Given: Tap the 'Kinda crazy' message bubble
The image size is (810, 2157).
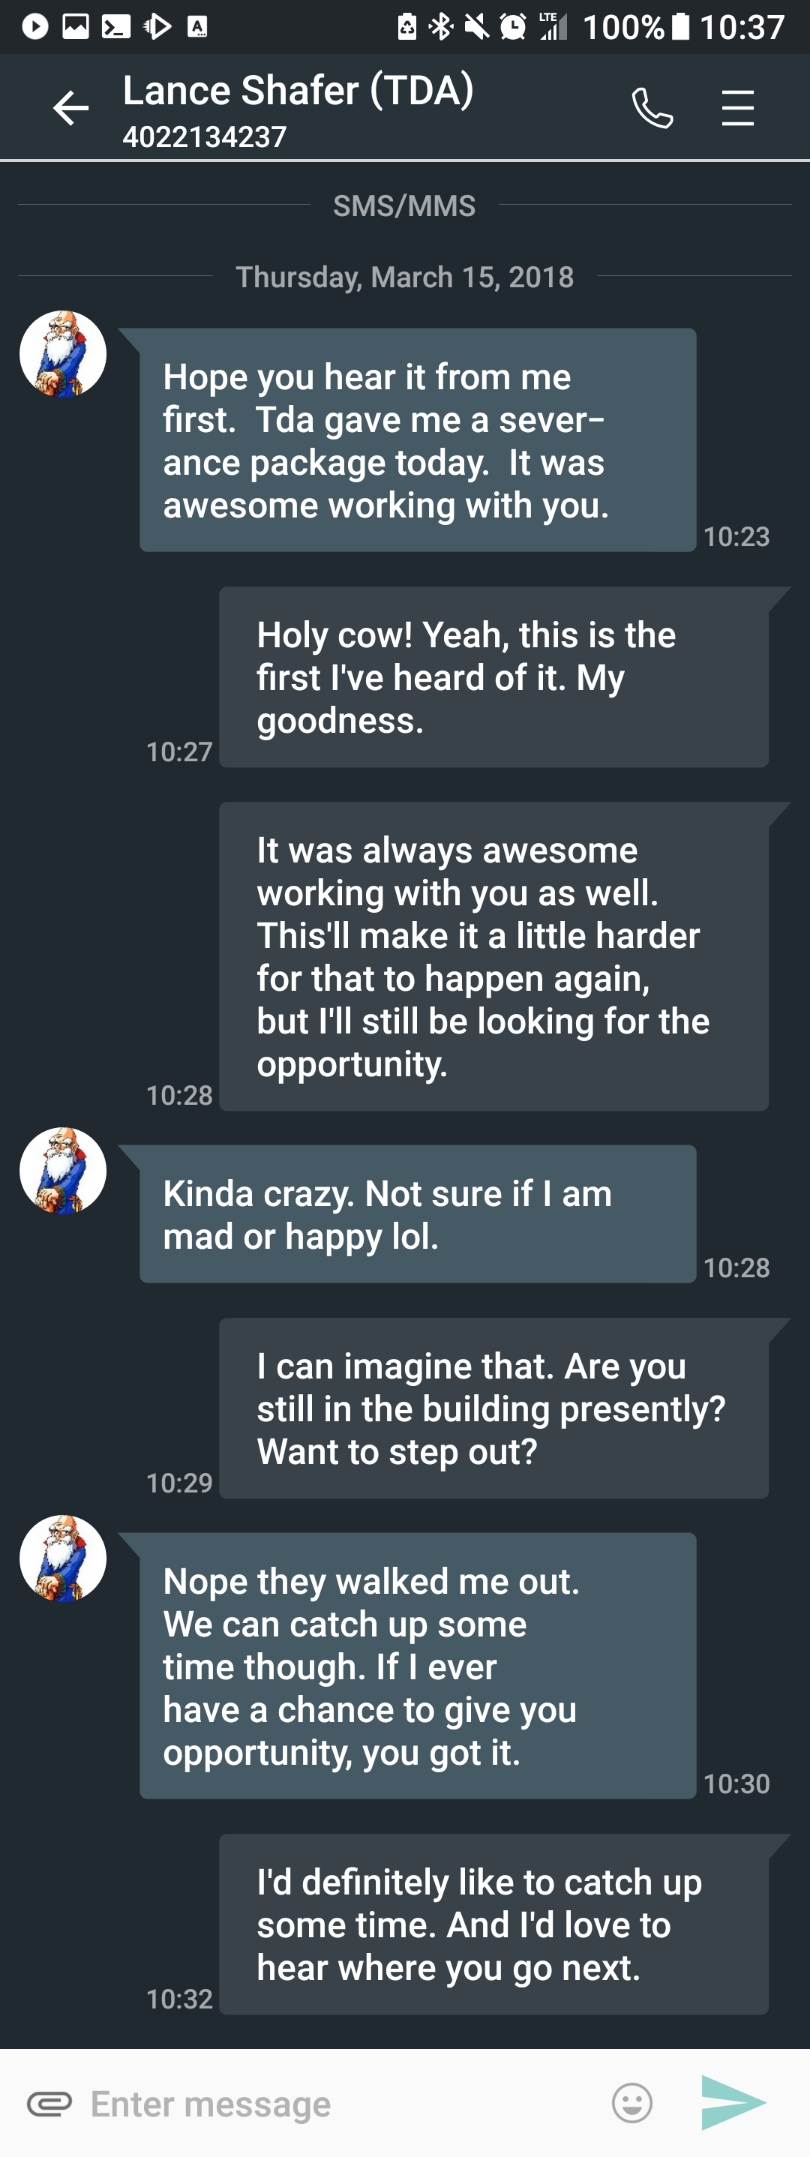Looking at the screenshot, I should (417, 1214).
